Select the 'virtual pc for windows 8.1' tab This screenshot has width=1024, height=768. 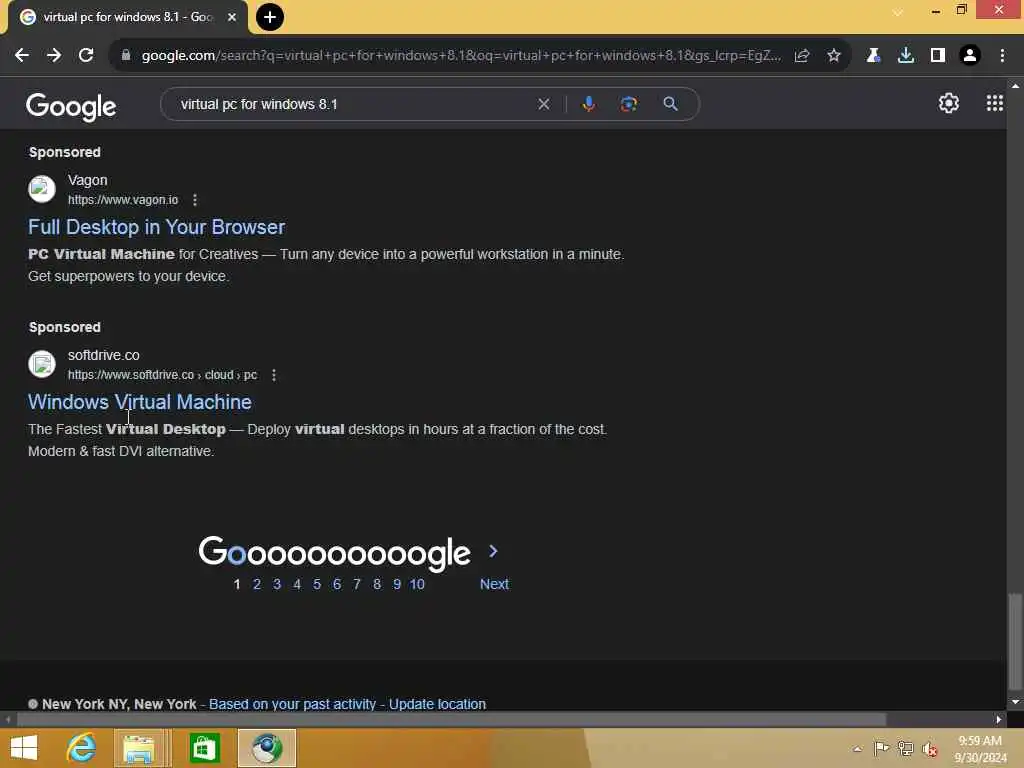(x=127, y=17)
